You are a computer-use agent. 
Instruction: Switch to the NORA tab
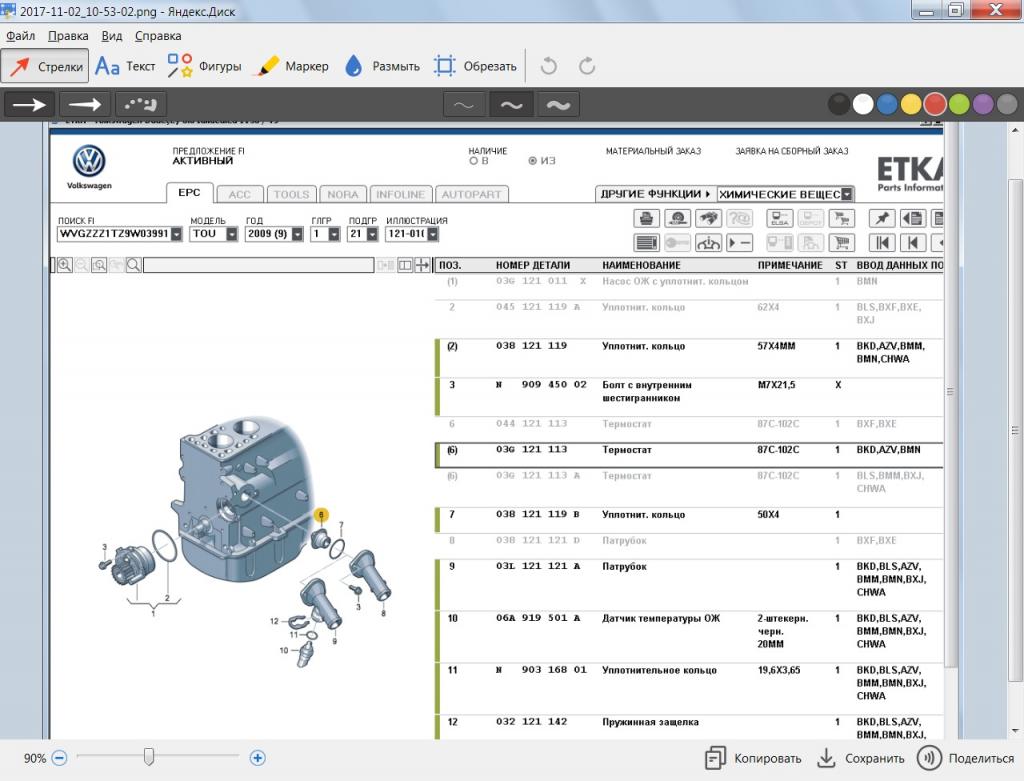[343, 195]
